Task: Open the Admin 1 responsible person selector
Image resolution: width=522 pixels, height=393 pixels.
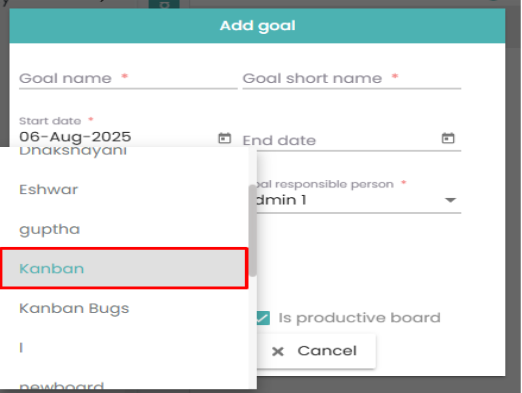Action: click(359, 200)
